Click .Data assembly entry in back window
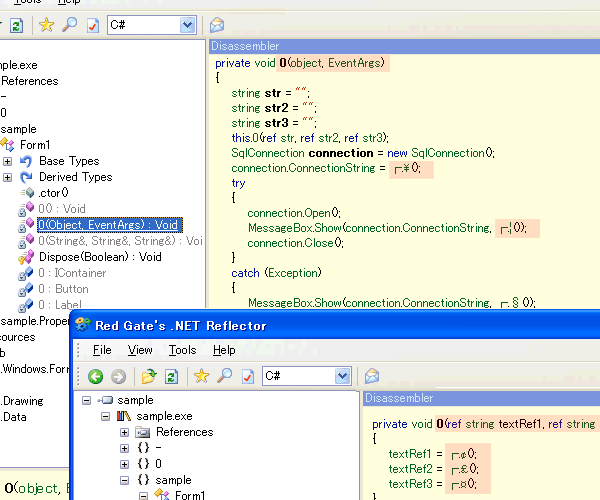The height and width of the screenshot is (500, 600). [x=13, y=417]
